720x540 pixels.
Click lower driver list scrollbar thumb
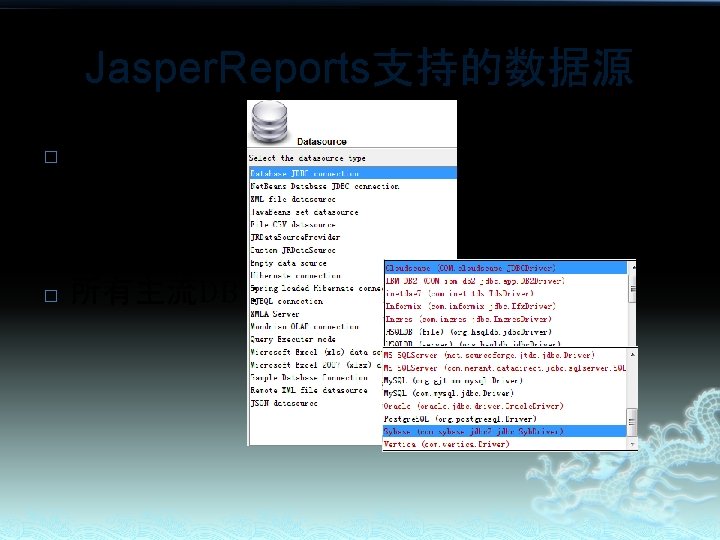click(x=632, y=422)
